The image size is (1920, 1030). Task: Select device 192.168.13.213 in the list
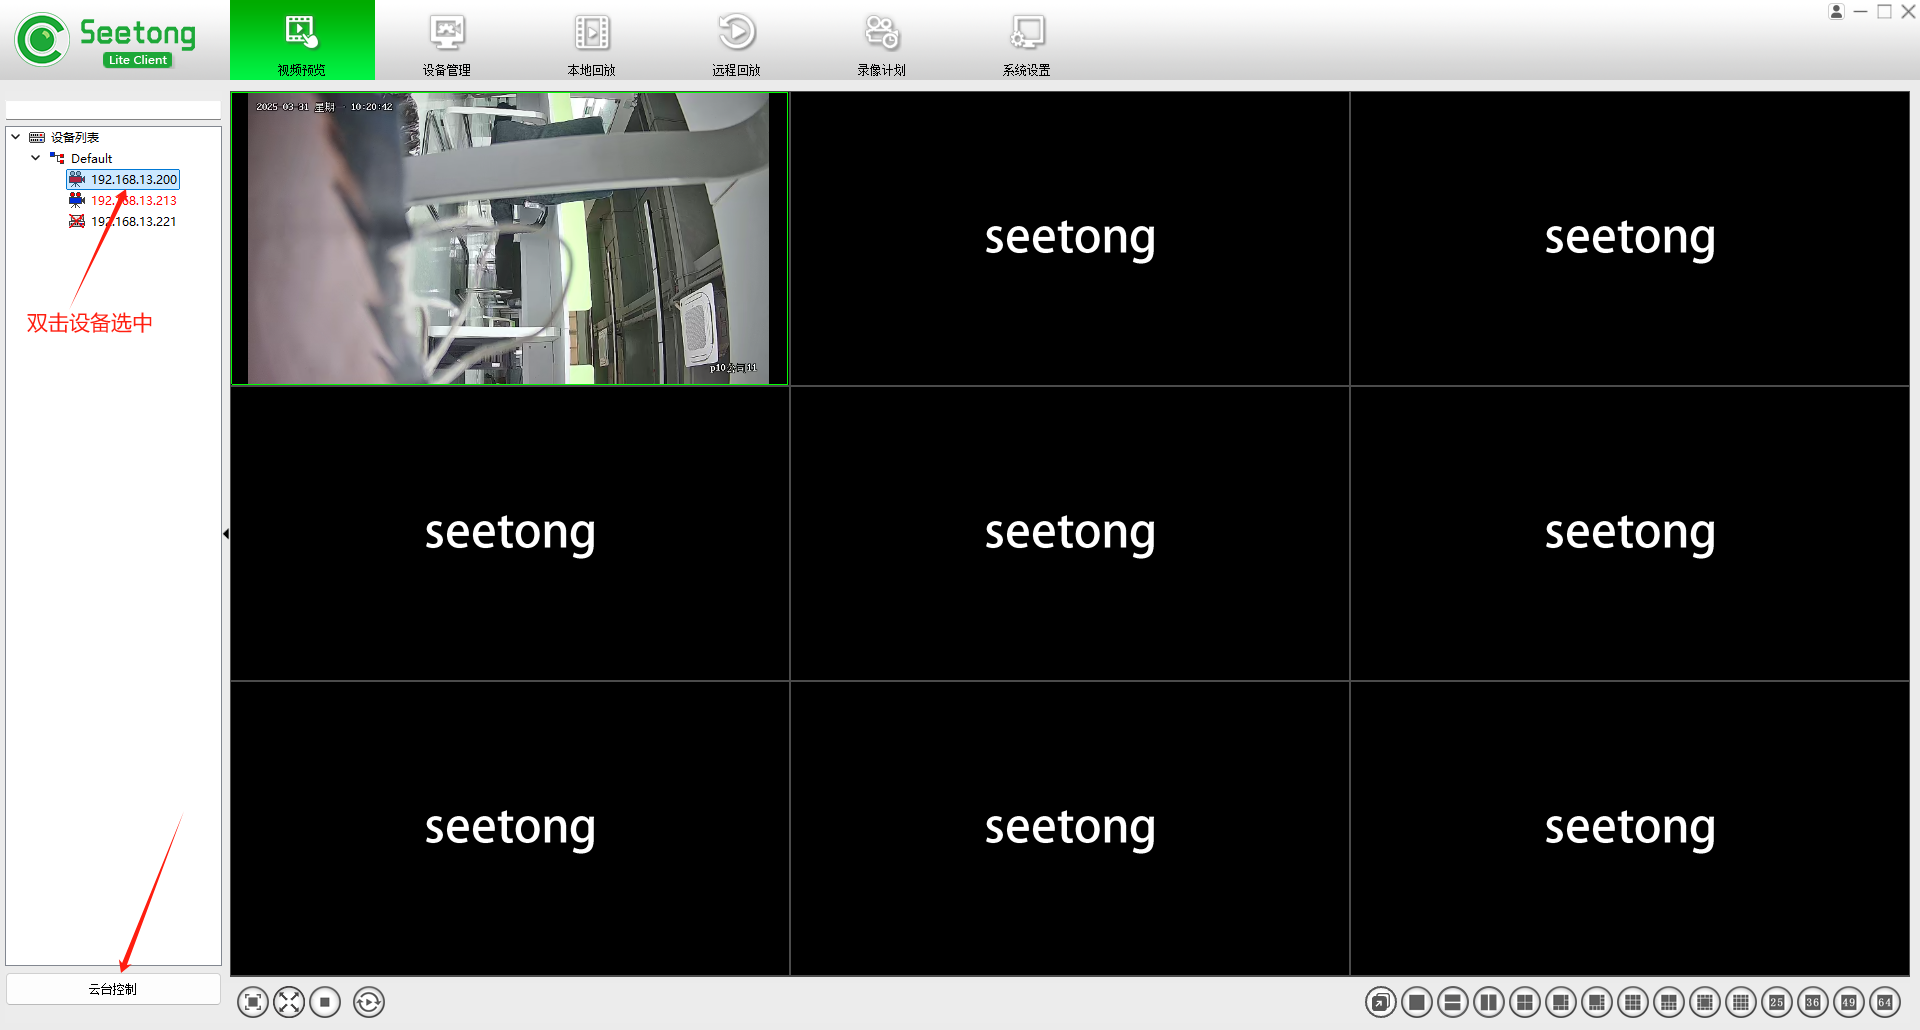134,200
